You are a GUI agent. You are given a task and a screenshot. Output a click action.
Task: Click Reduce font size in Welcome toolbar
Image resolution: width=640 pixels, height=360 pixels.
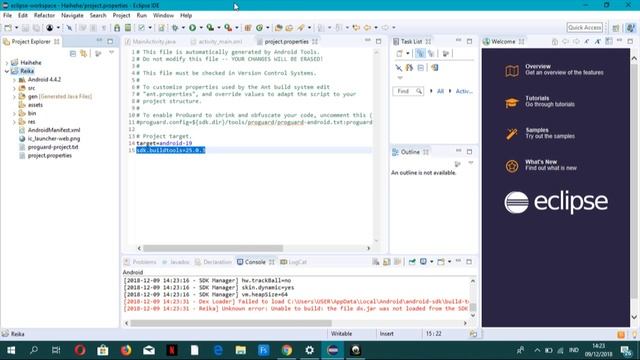(x=587, y=41)
